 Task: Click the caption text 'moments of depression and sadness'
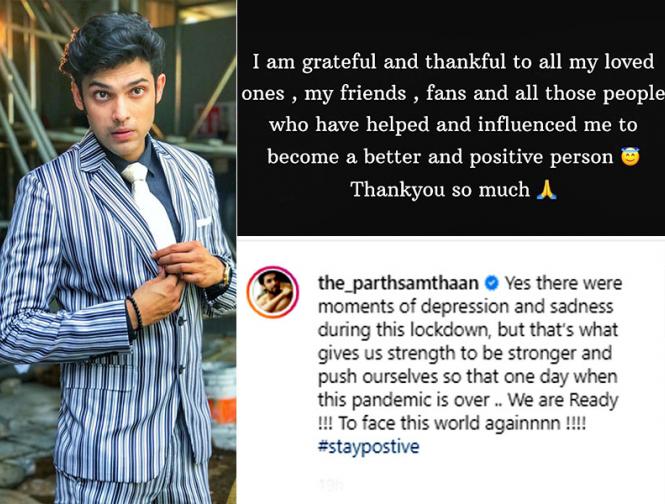click(465, 306)
